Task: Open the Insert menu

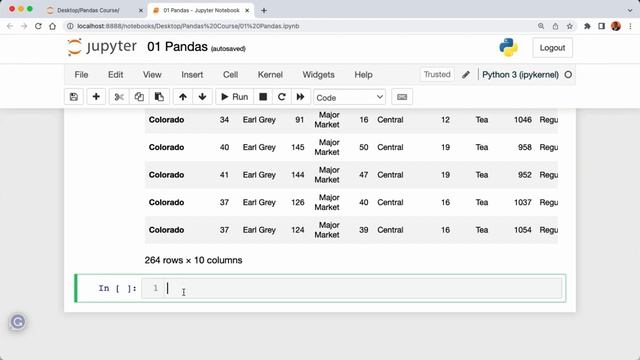Action: 192,75
